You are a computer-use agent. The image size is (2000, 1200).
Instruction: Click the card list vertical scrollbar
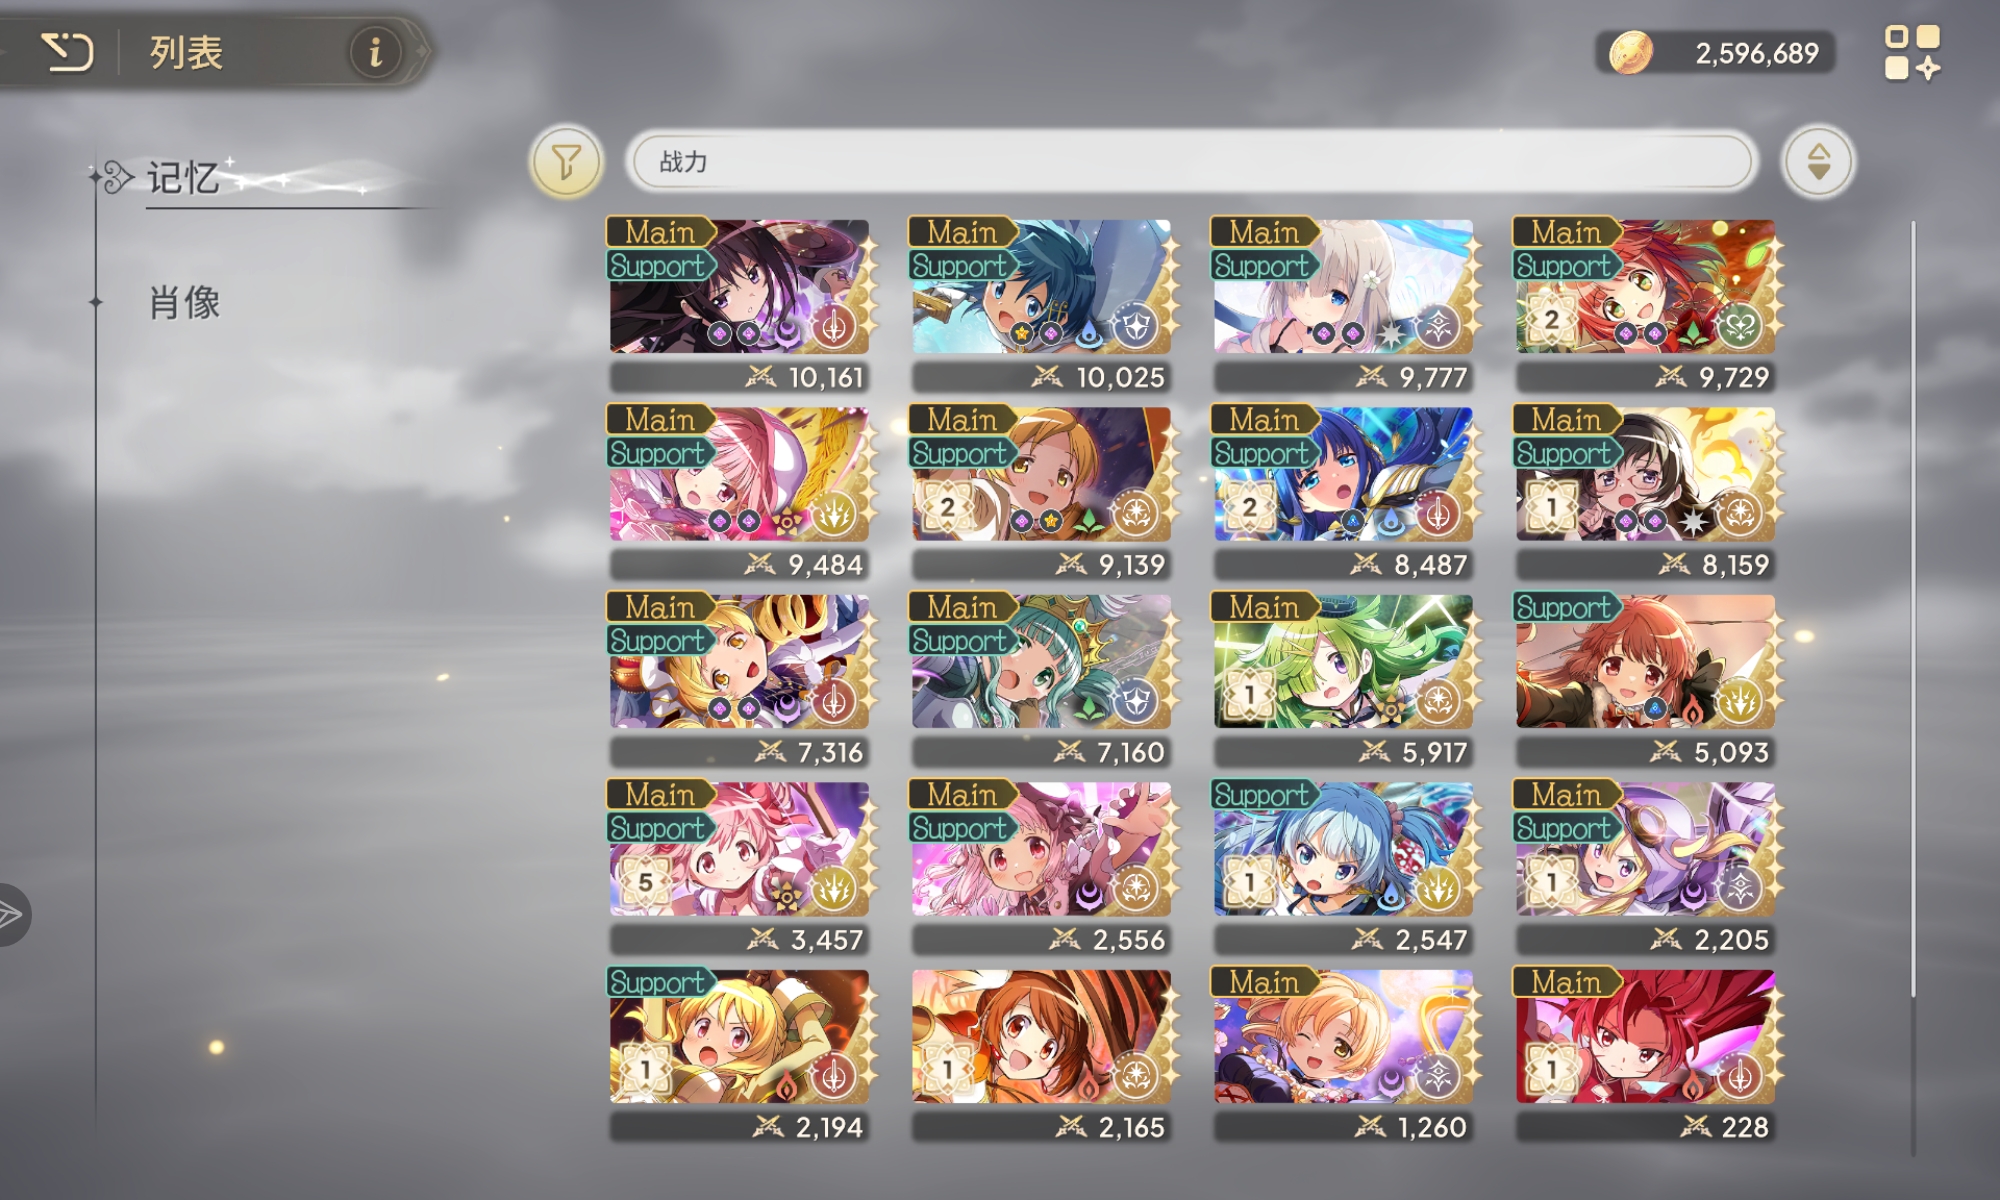click(1913, 608)
